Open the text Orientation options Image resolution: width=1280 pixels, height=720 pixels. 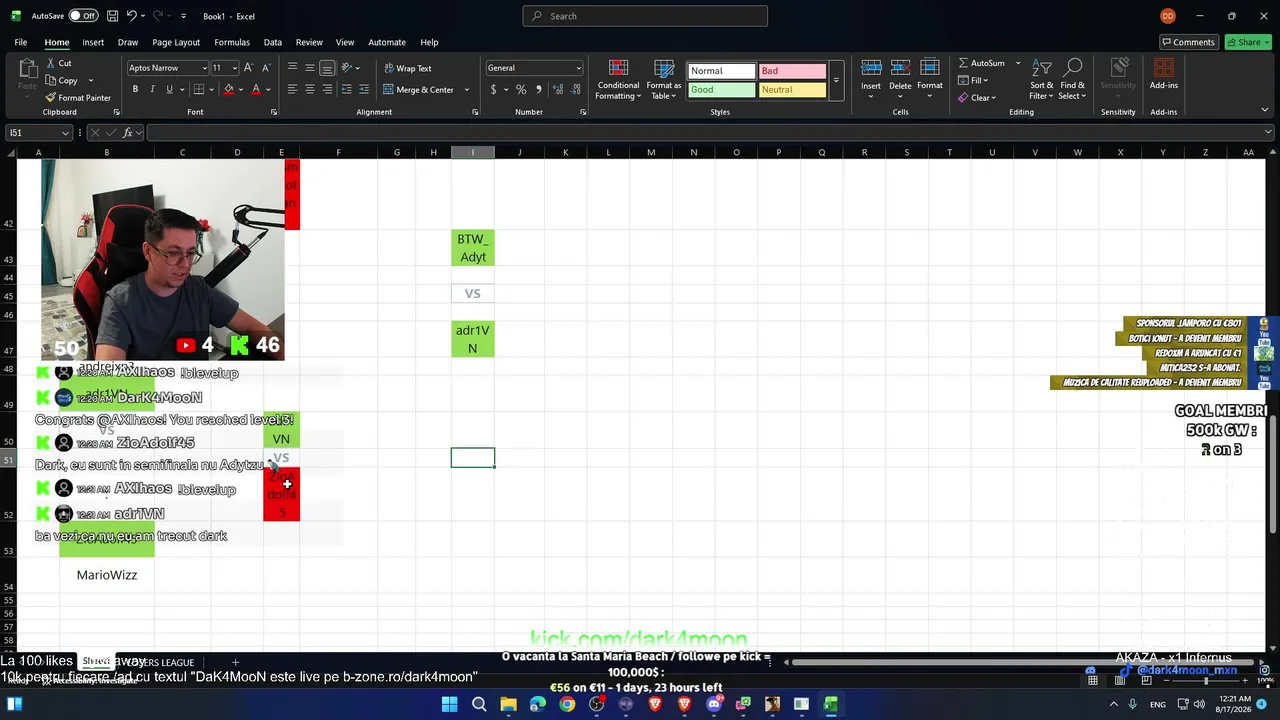(348, 68)
